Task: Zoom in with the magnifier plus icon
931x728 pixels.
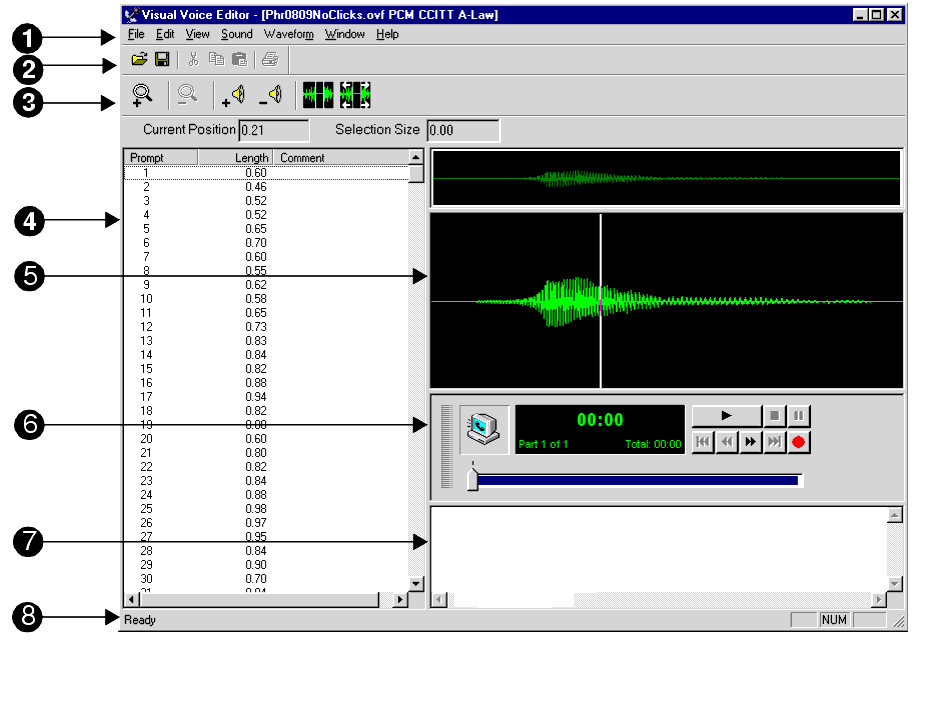Action: pyautogui.click(x=142, y=95)
